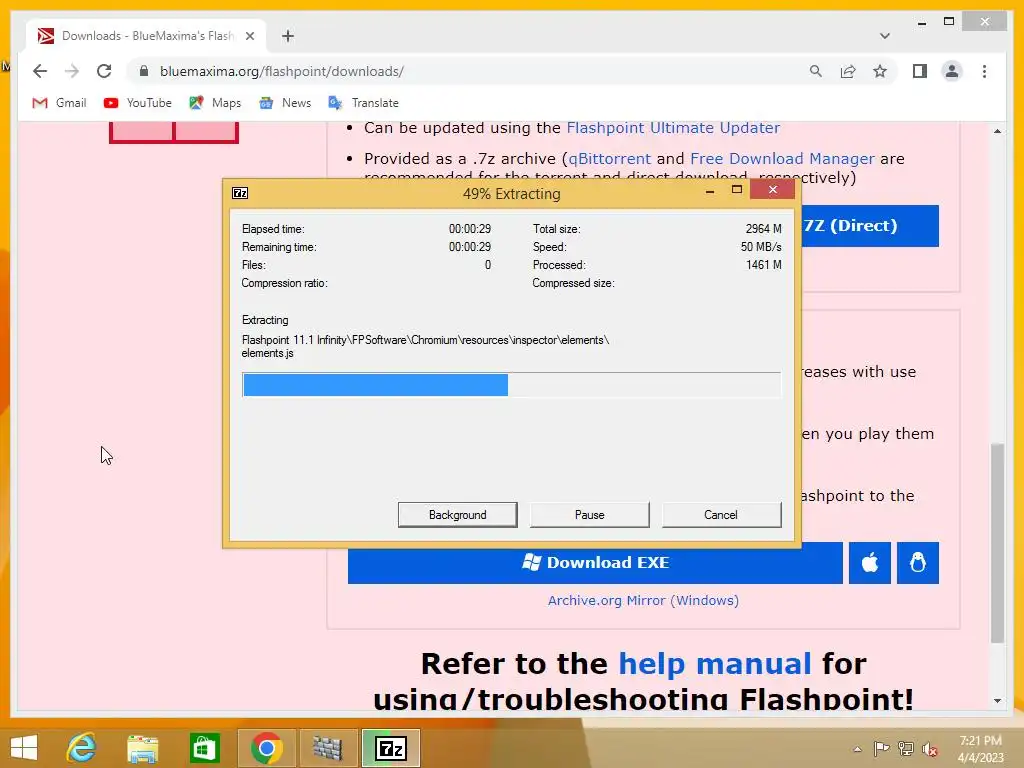Click the 7z icon in the dialog title bar
Viewport: 1024px width, 768px height.
240,193
